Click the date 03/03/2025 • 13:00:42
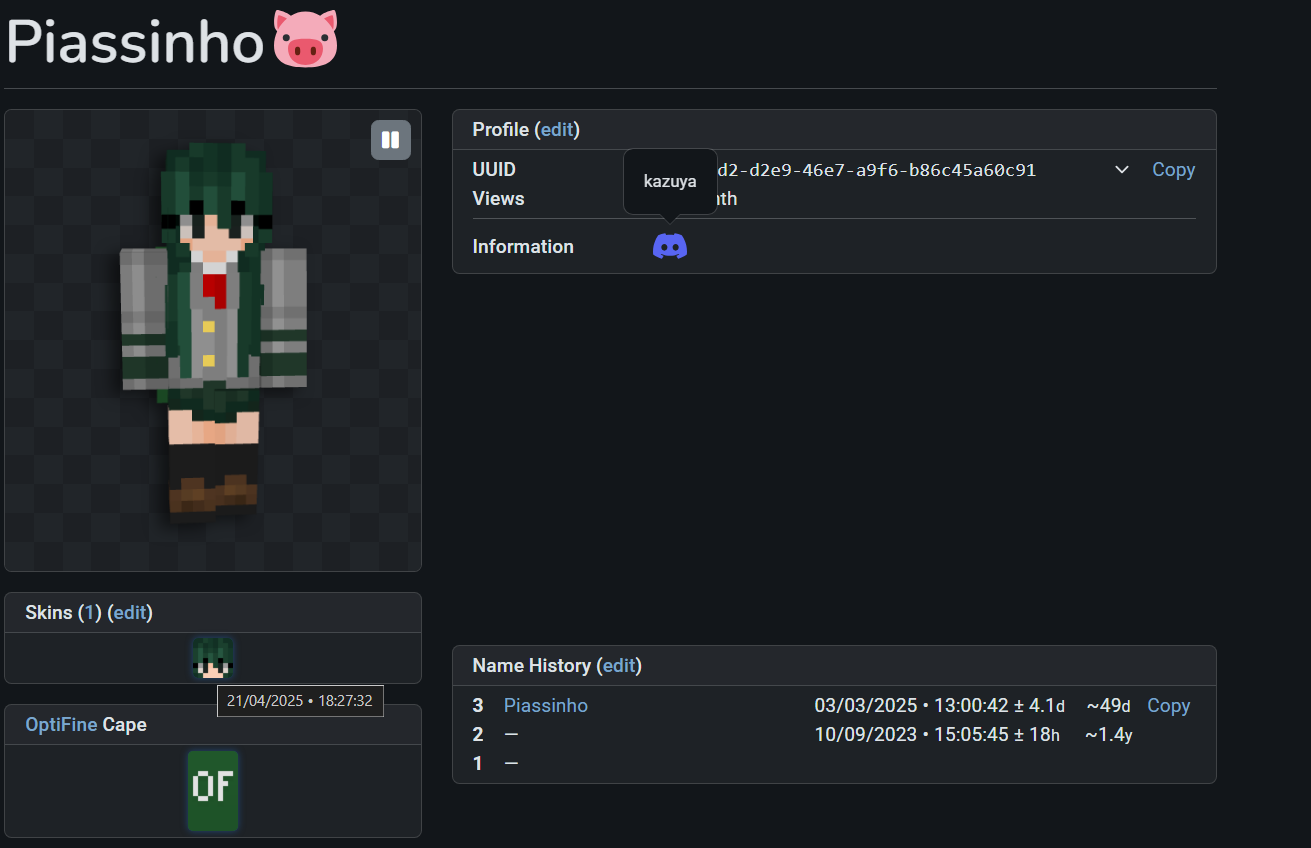 (x=911, y=706)
